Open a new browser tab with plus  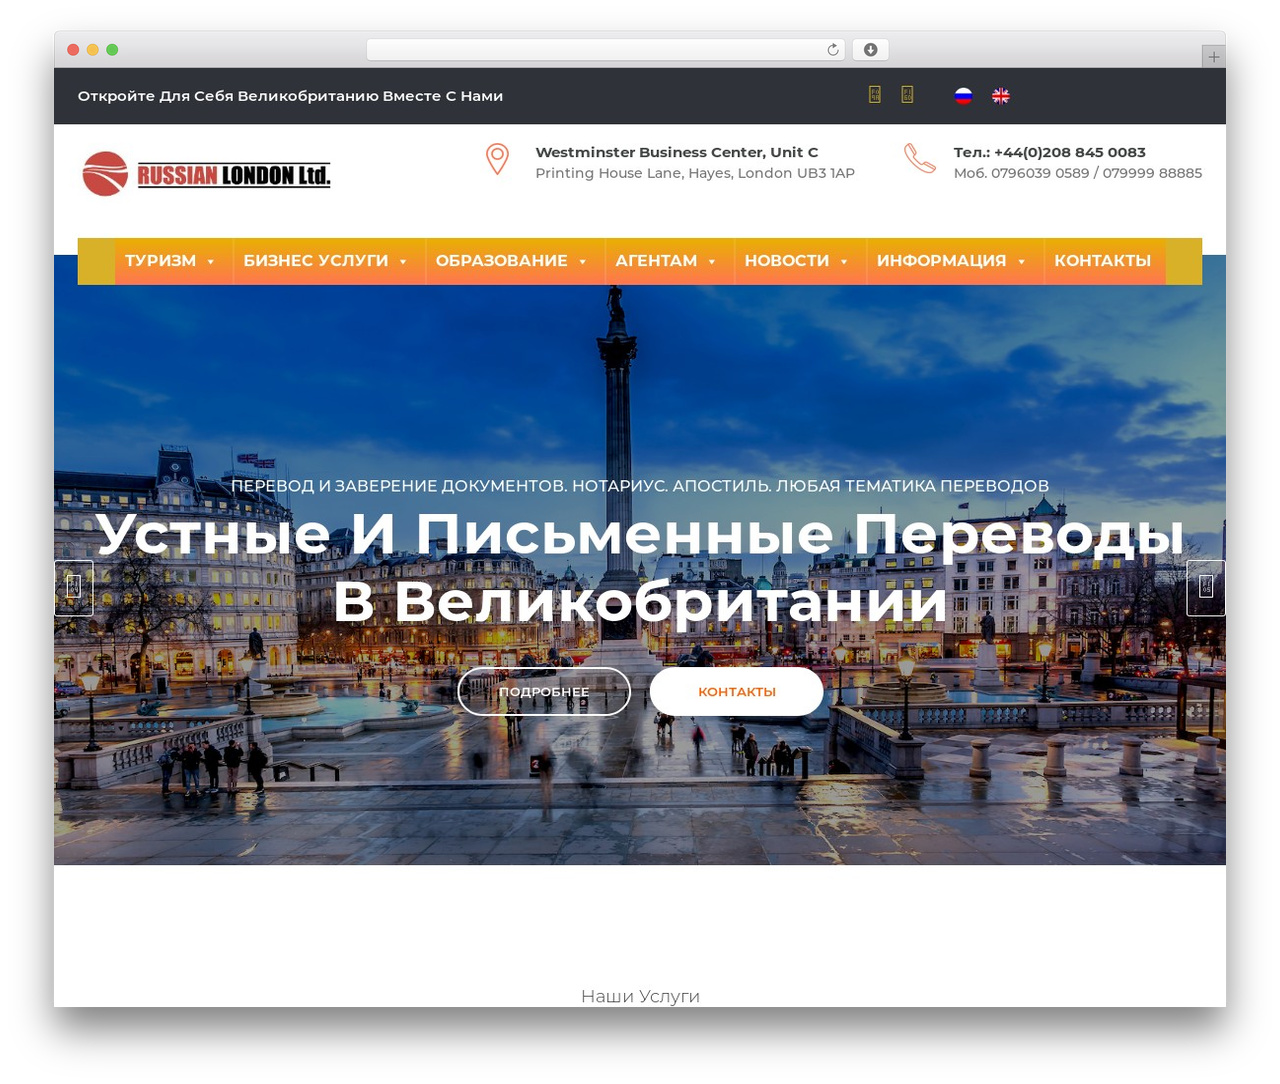click(1214, 57)
